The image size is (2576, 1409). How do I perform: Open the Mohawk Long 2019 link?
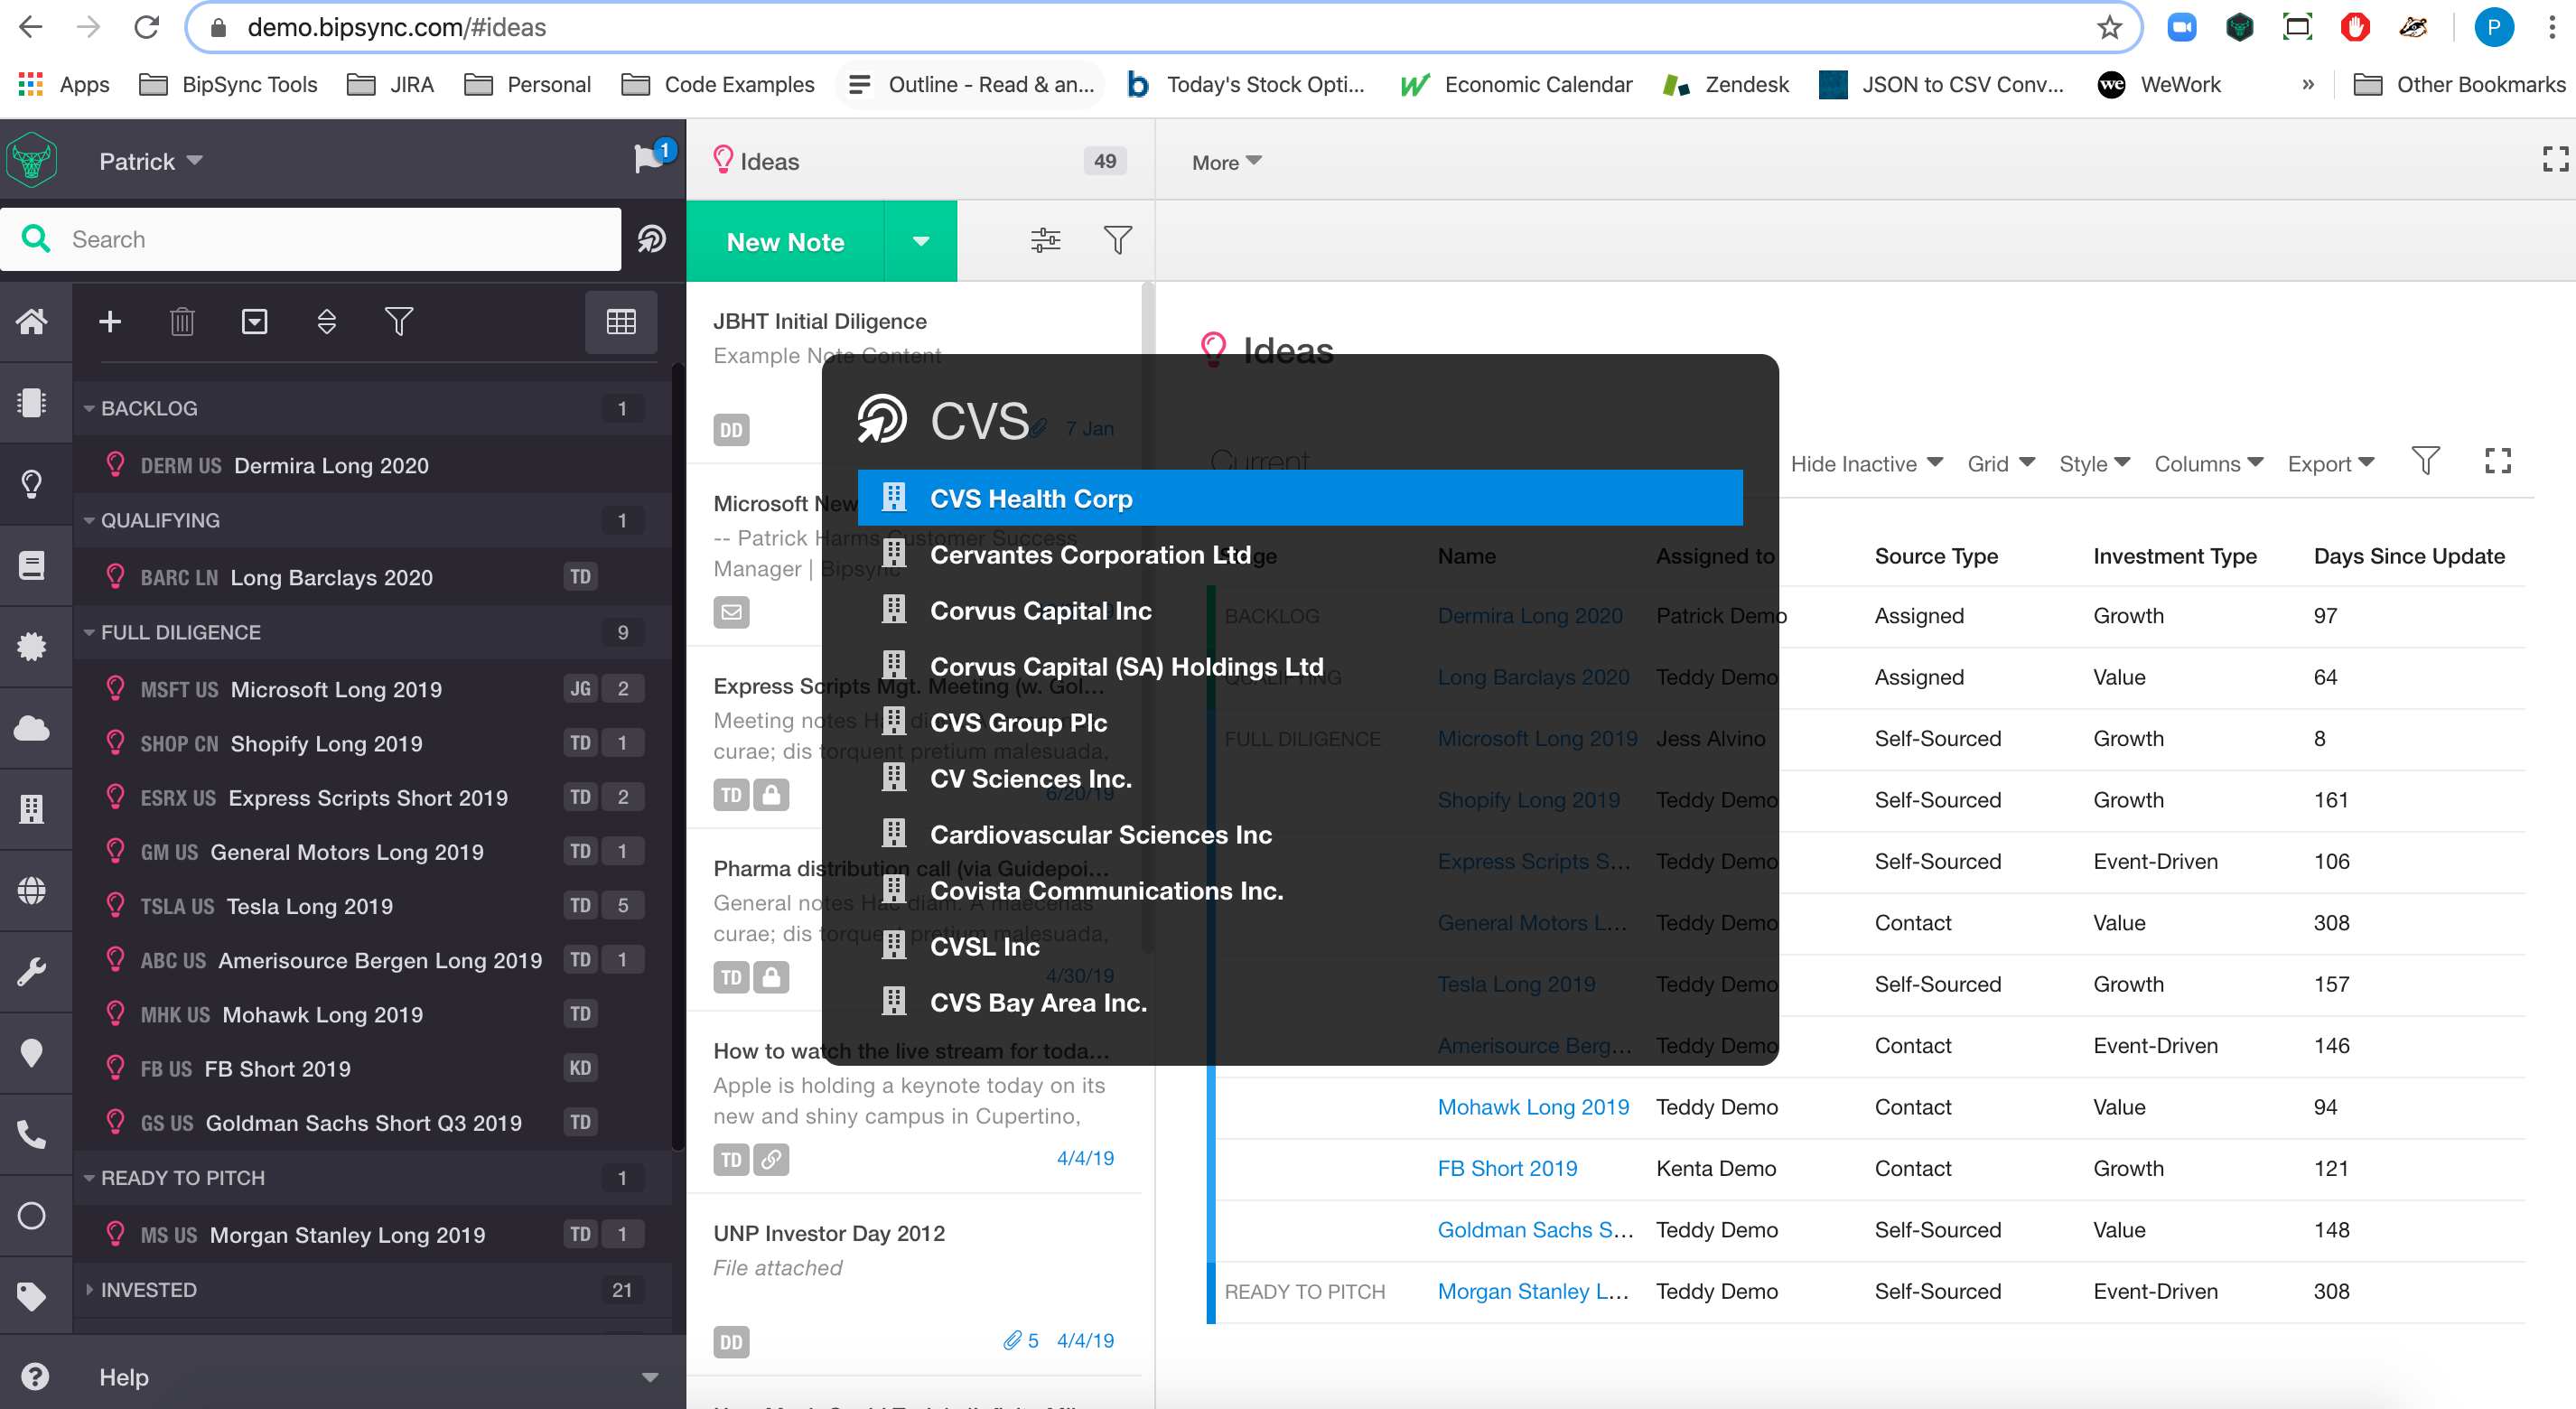point(1532,1106)
